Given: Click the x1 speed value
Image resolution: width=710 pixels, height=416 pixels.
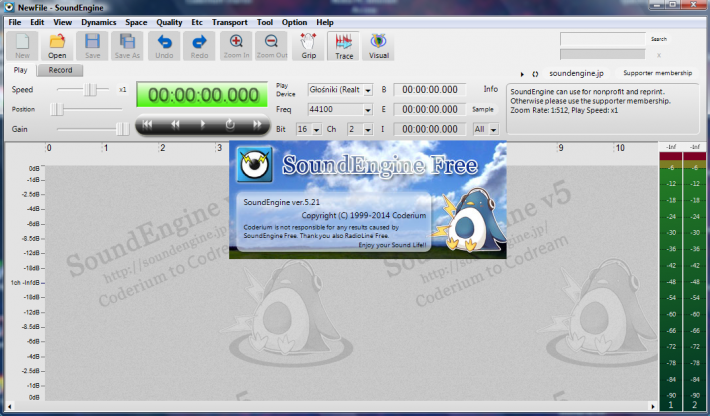Looking at the screenshot, I should pos(122,90).
